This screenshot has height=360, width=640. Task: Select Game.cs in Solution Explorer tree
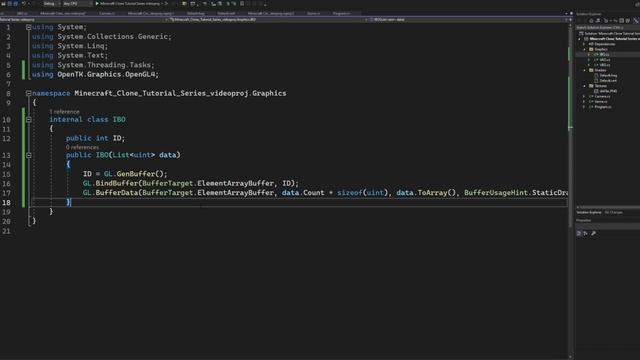[601, 102]
